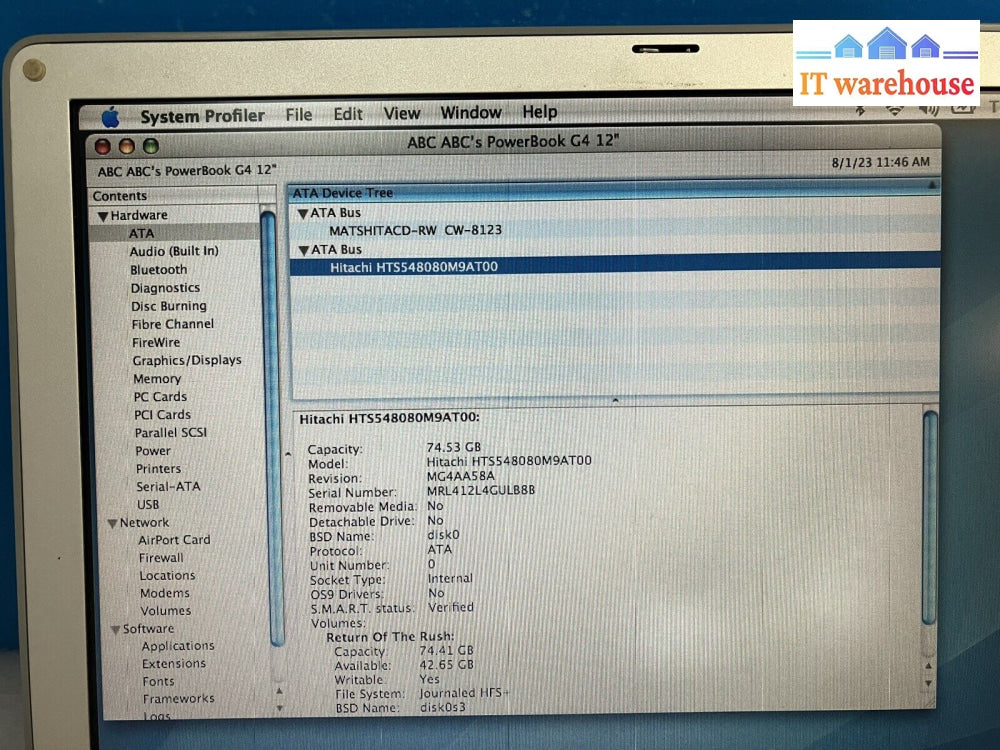
Task: Open the View menu
Action: 401,114
